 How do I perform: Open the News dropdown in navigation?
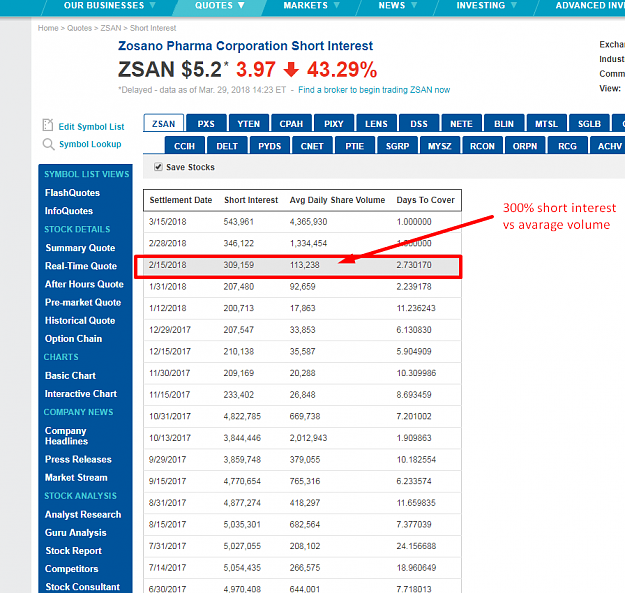pyautogui.click(x=397, y=6)
